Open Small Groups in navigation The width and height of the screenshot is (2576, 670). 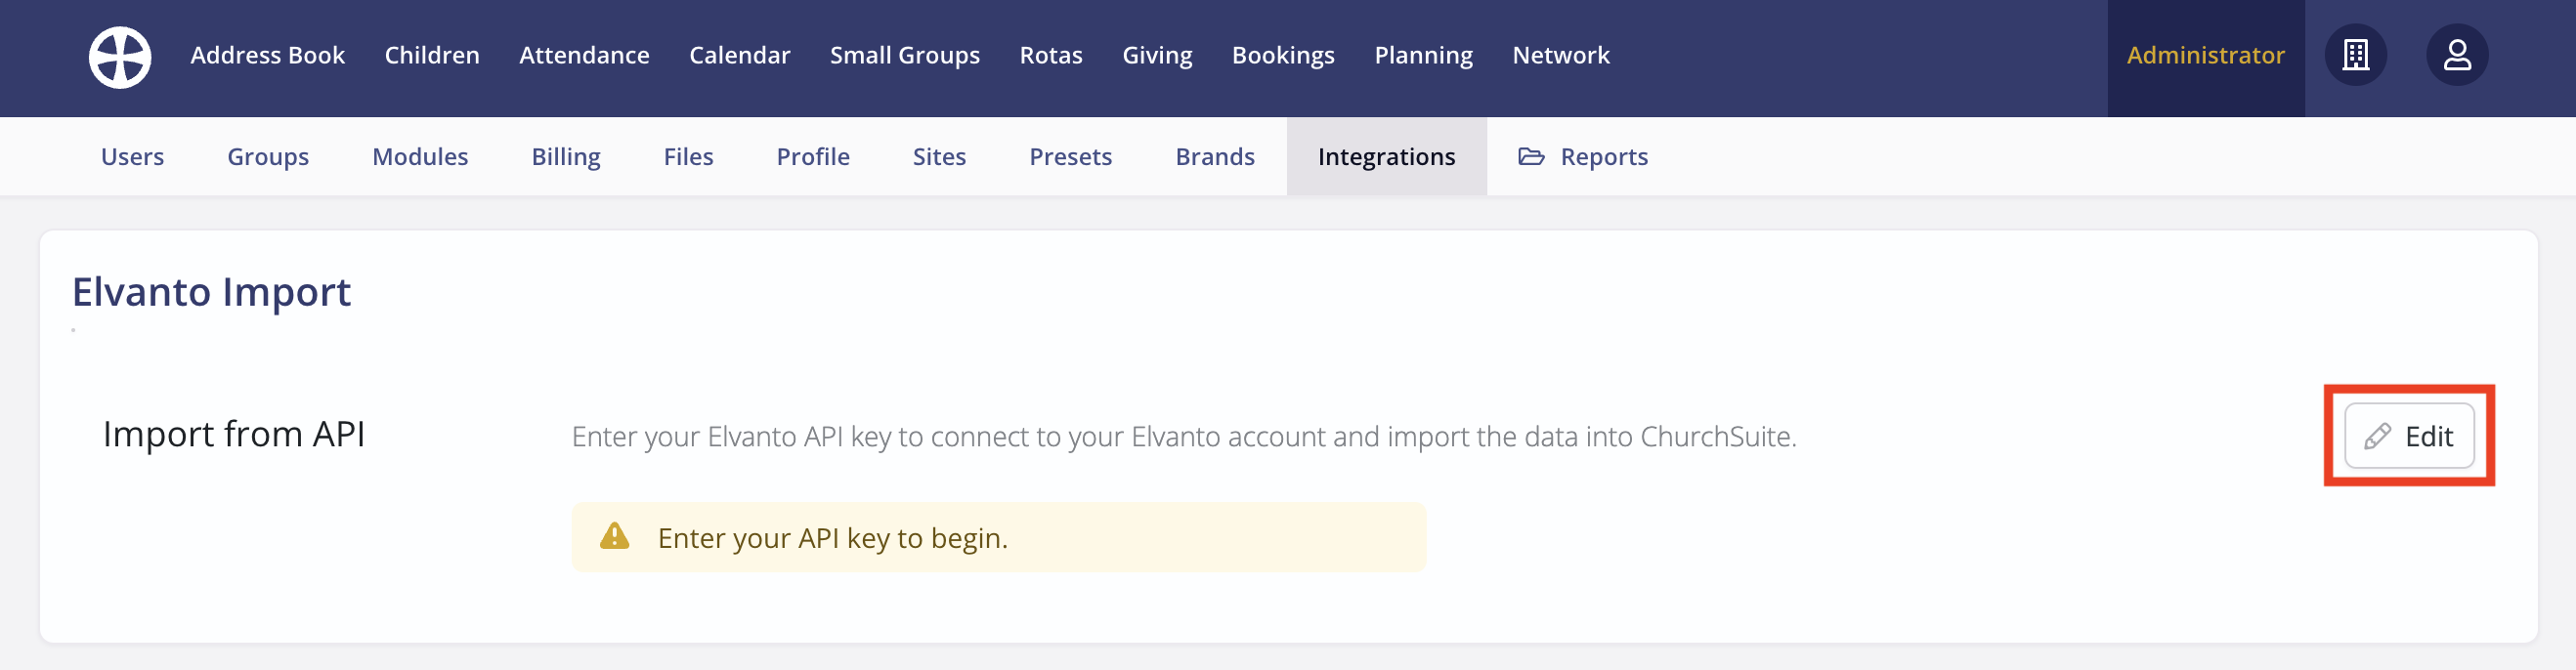click(904, 55)
